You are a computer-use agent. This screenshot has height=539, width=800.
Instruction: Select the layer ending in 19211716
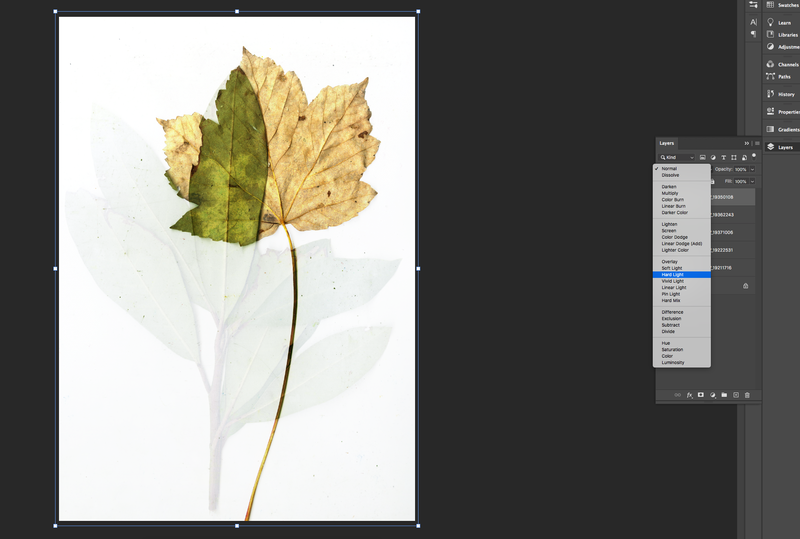click(x=732, y=267)
